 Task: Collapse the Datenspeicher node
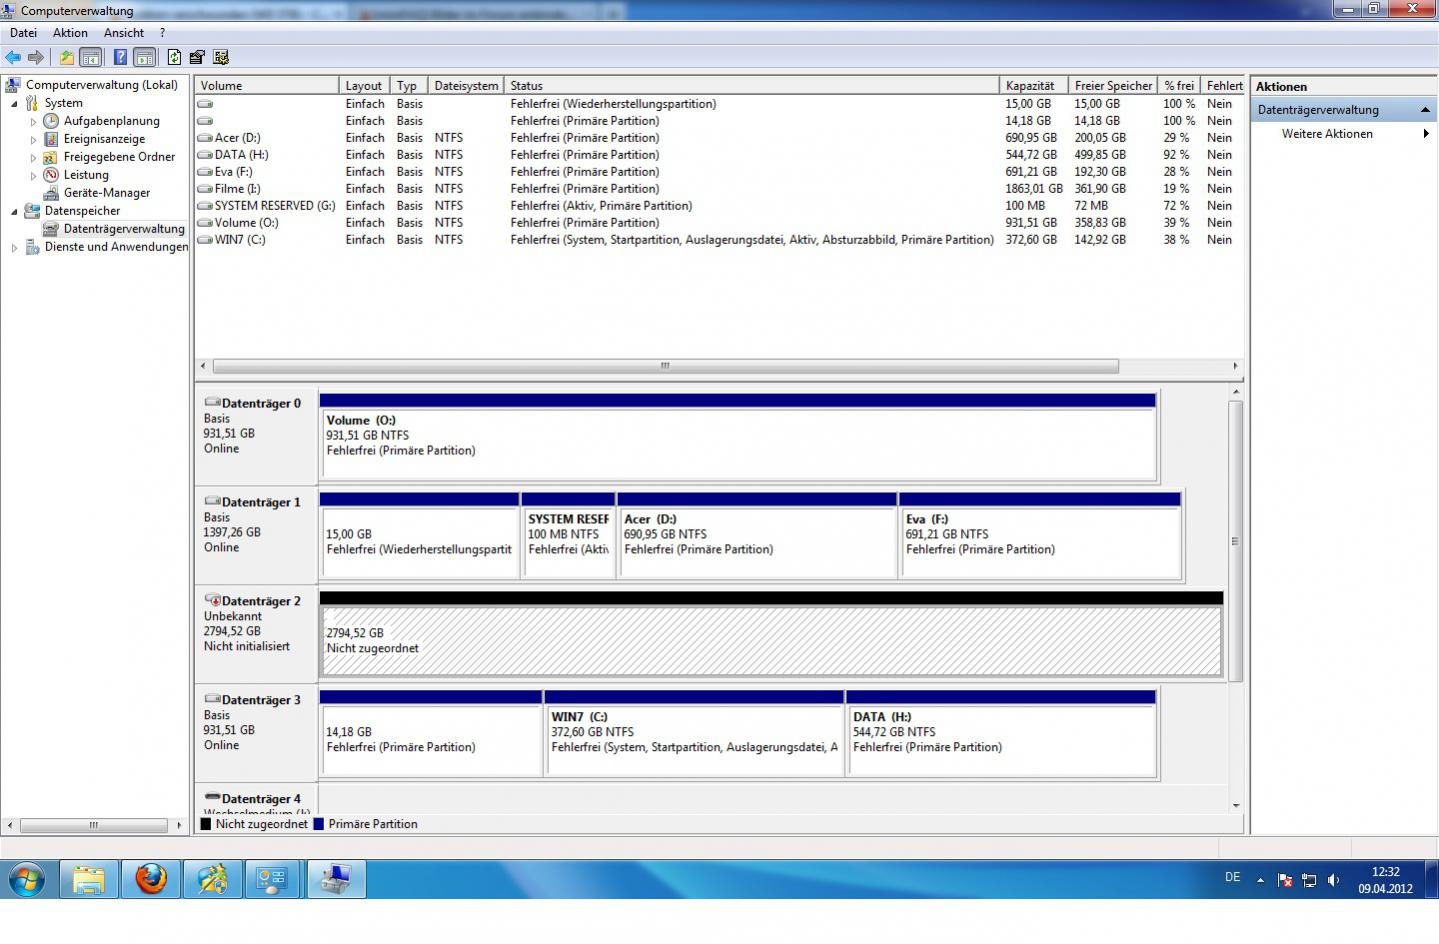(14, 211)
